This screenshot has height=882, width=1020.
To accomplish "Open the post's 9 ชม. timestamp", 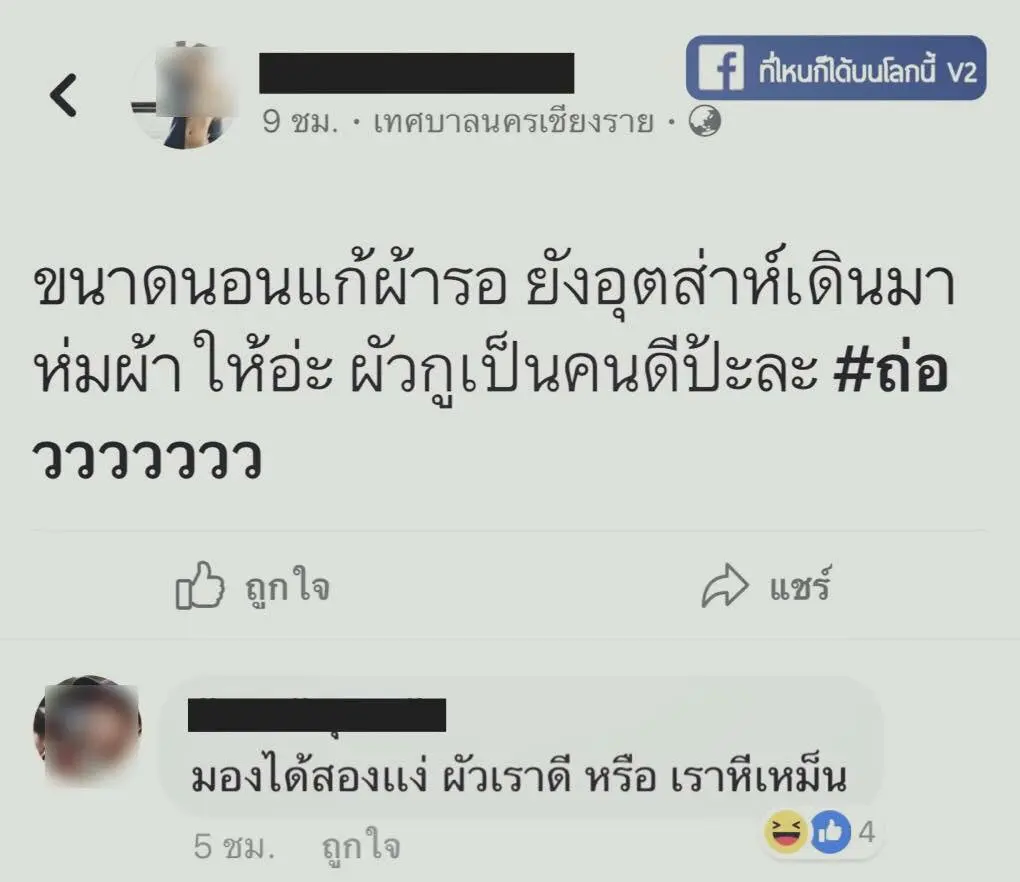I will [301, 122].
